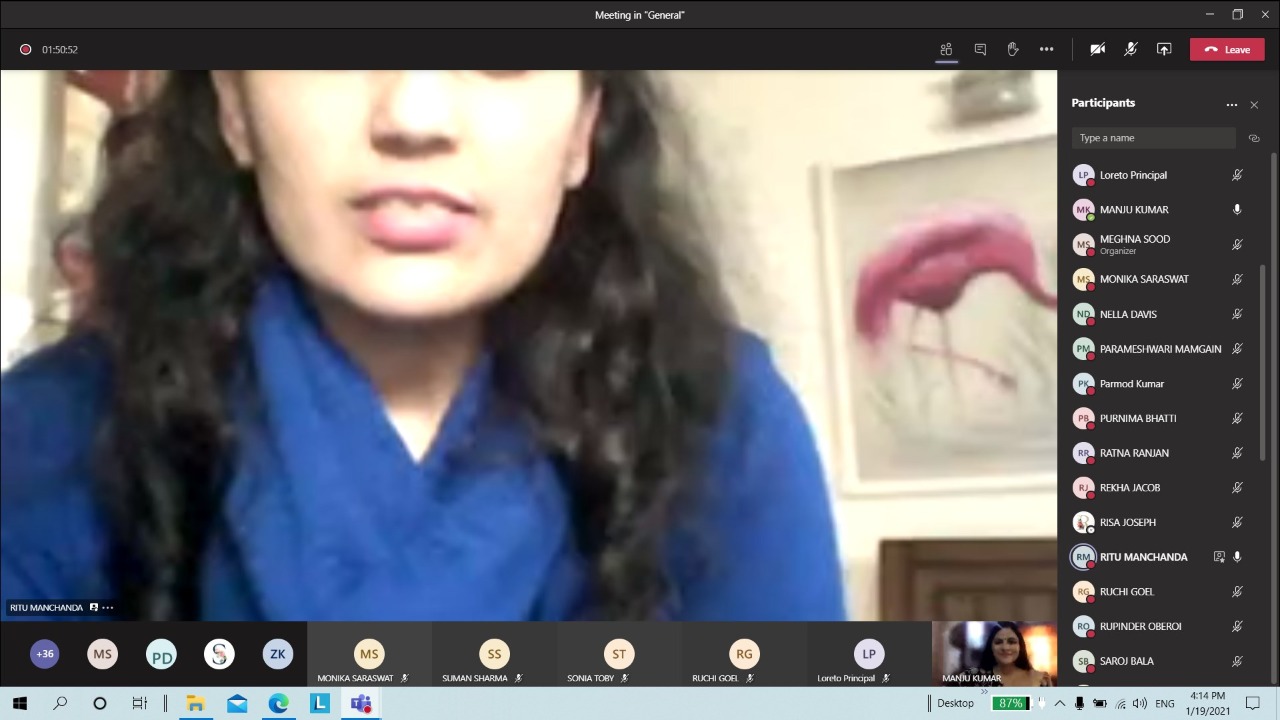Raise your hand in the meeting
The height and width of the screenshot is (720, 1280).
[1013, 49]
